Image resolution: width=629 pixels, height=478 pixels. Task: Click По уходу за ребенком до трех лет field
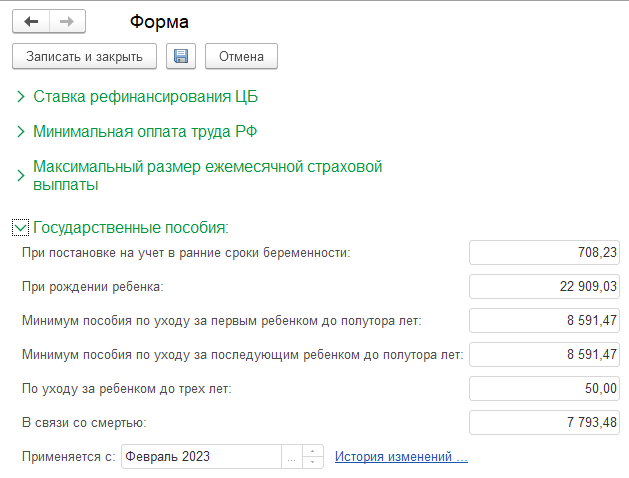(x=546, y=389)
